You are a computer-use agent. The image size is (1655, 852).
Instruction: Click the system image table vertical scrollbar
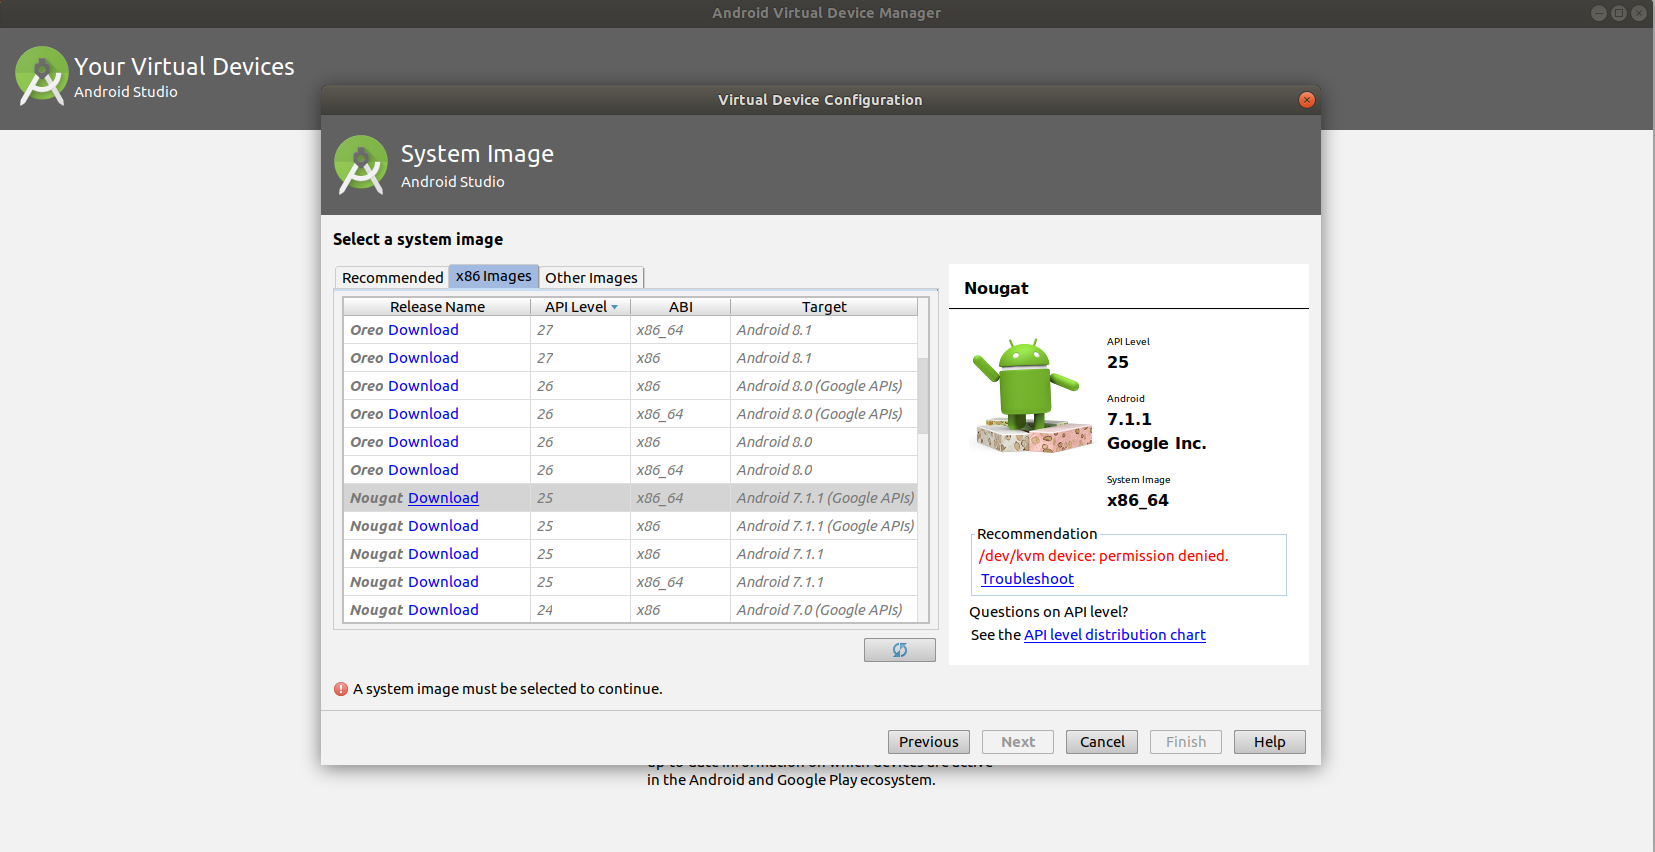point(923,396)
